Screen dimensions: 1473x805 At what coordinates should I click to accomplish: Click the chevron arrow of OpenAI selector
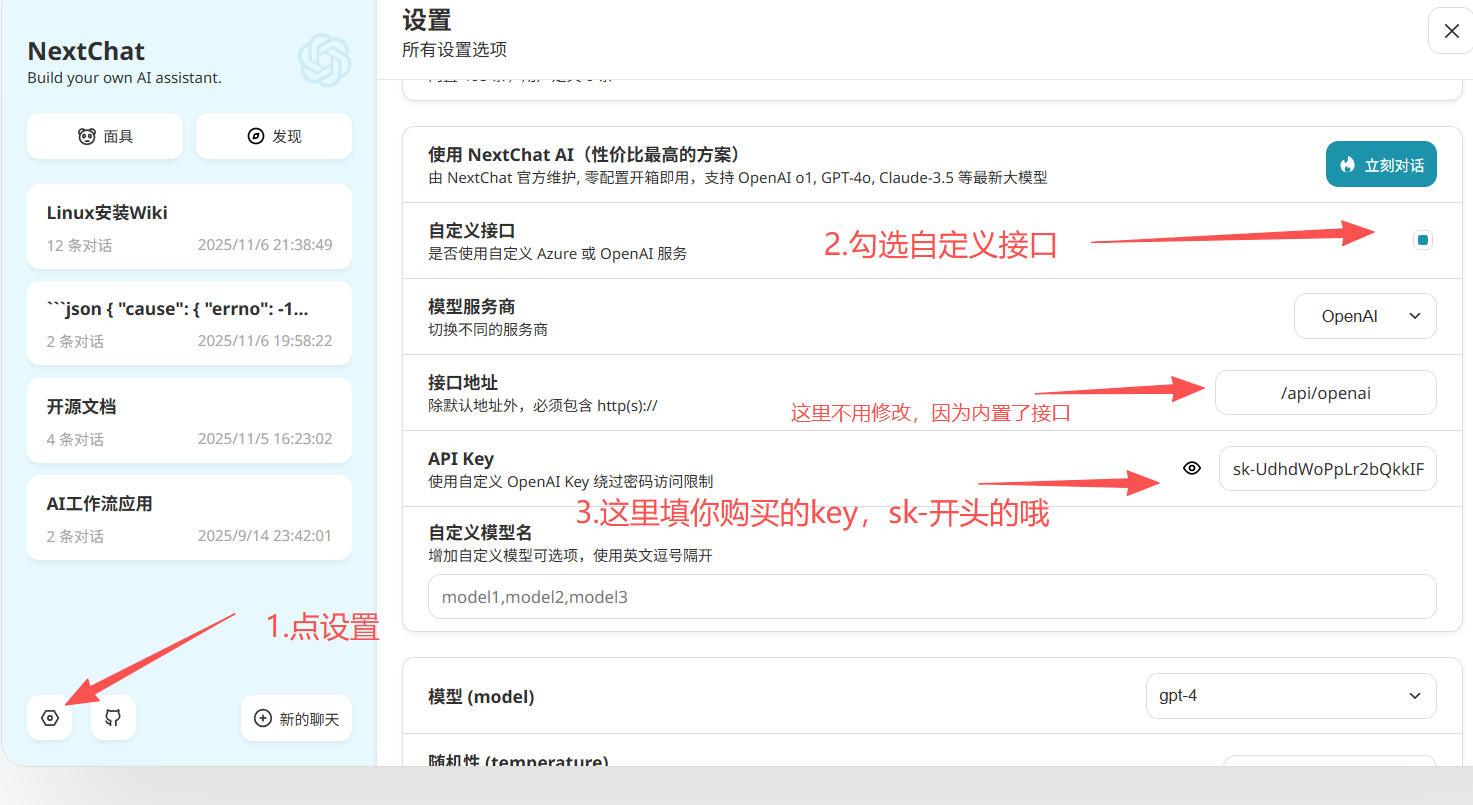(x=1414, y=316)
